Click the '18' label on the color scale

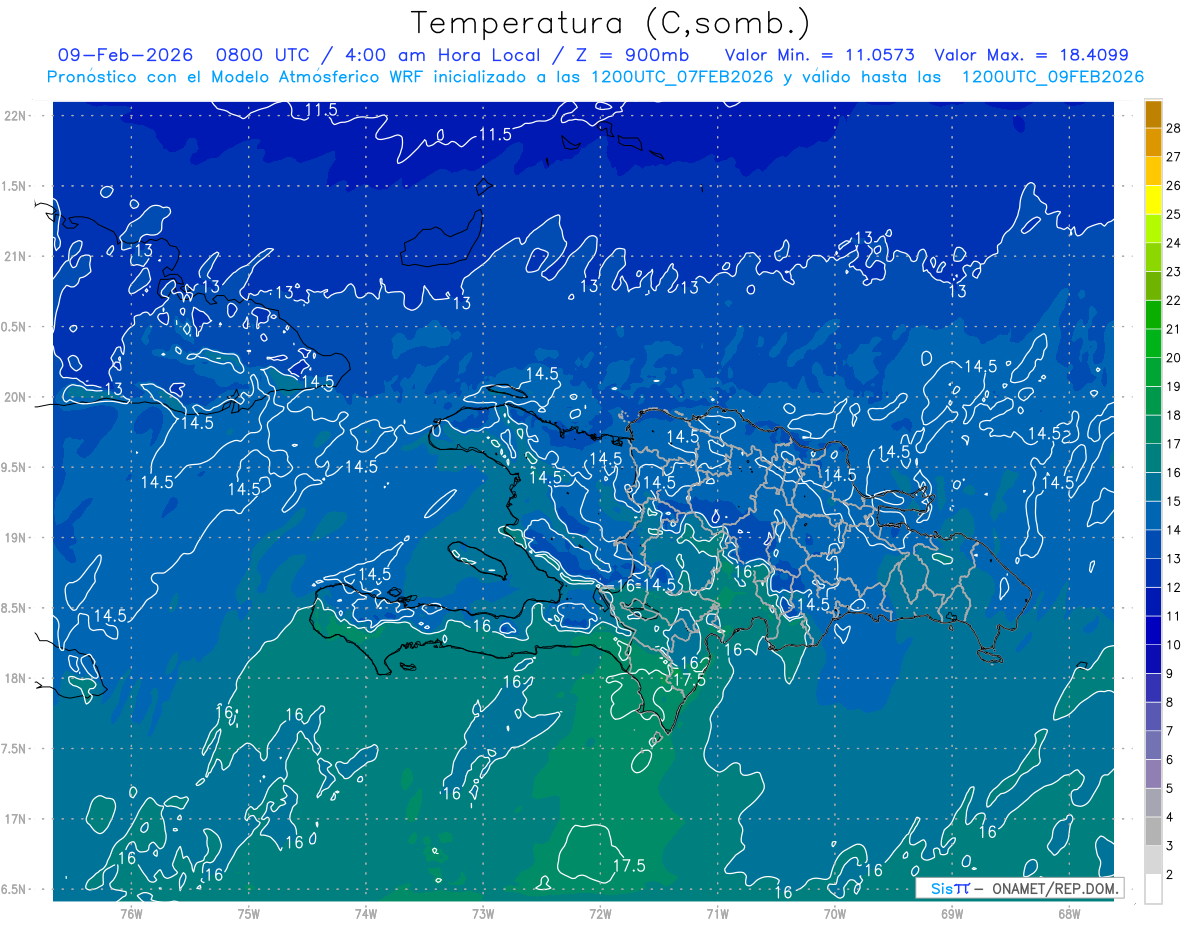coord(1173,415)
